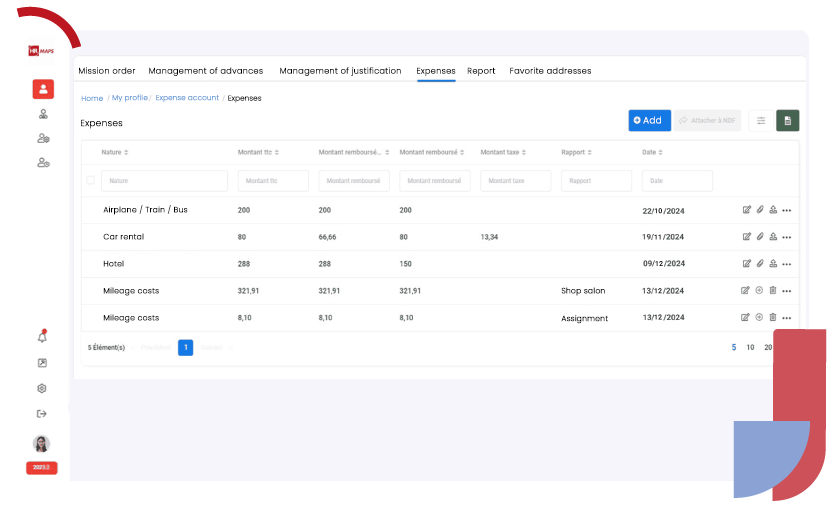Click the Shop salon report cell
Viewport: 832px width, 510px height.
583,291
